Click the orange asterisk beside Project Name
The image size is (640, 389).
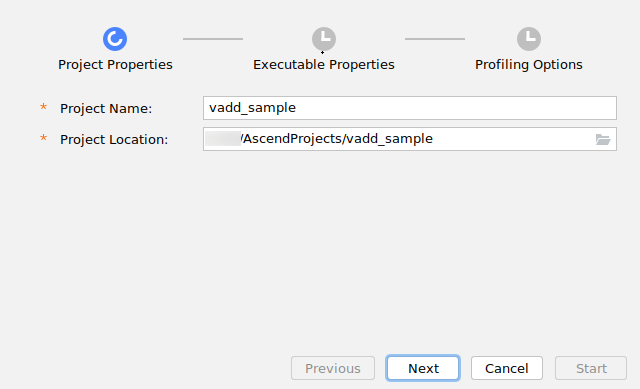click(x=43, y=107)
